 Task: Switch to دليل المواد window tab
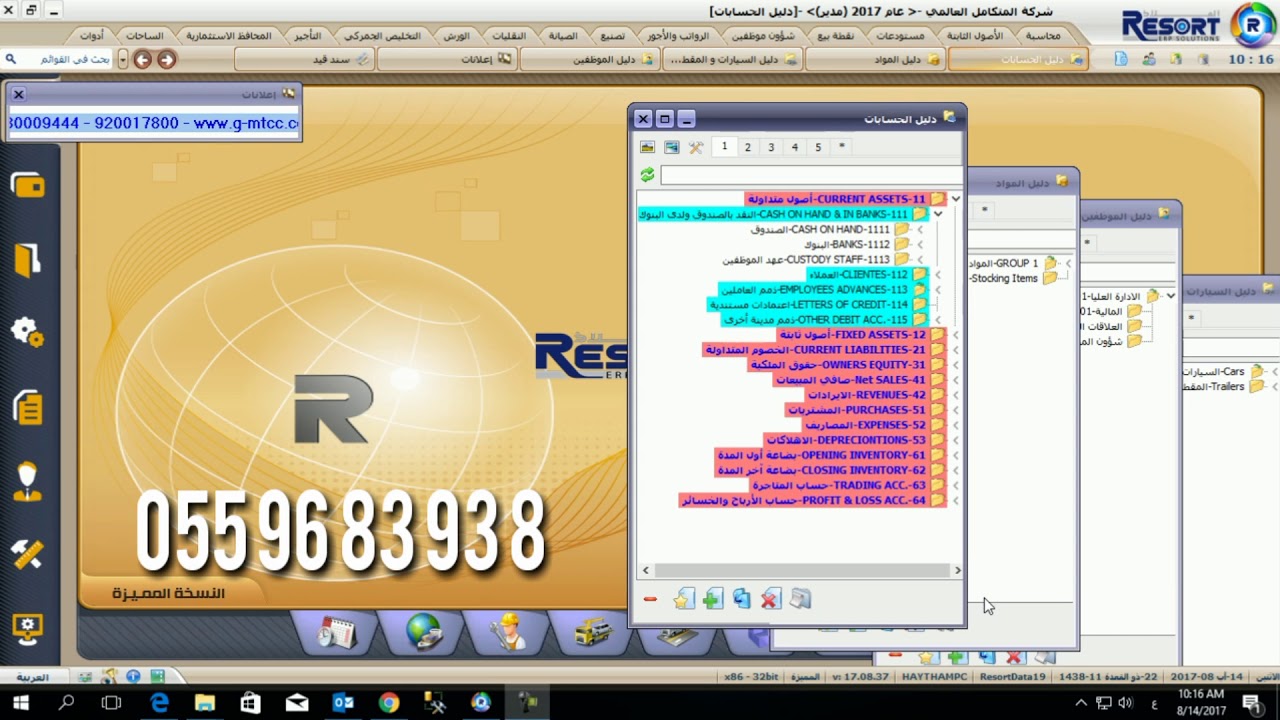(x=876, y=60)
